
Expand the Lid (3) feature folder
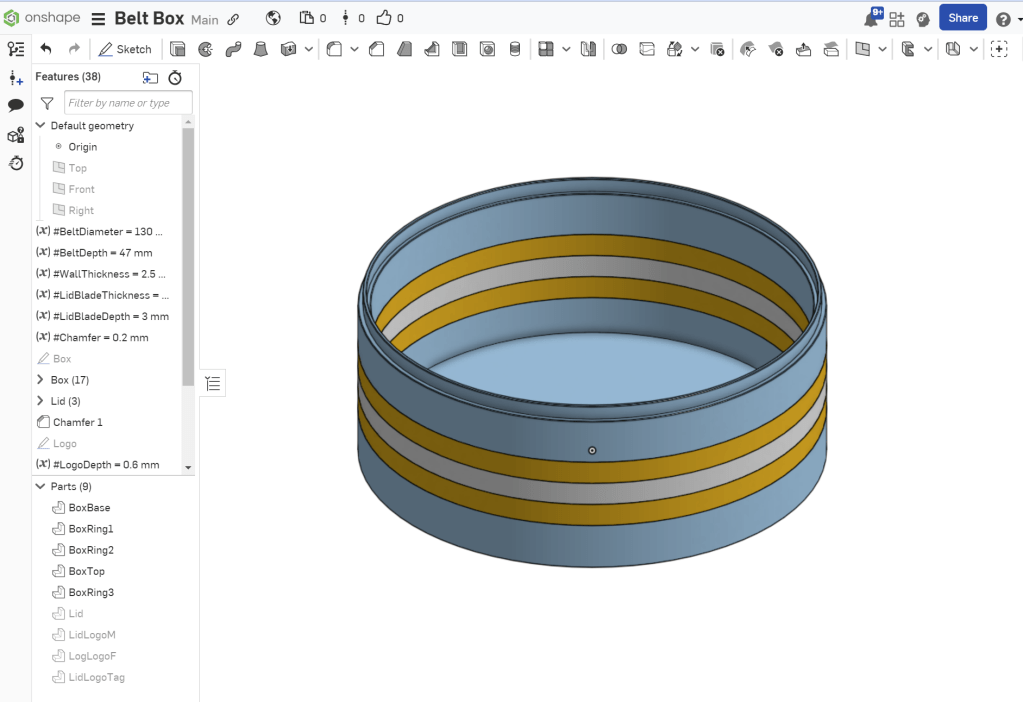click(x=40, y=401)
